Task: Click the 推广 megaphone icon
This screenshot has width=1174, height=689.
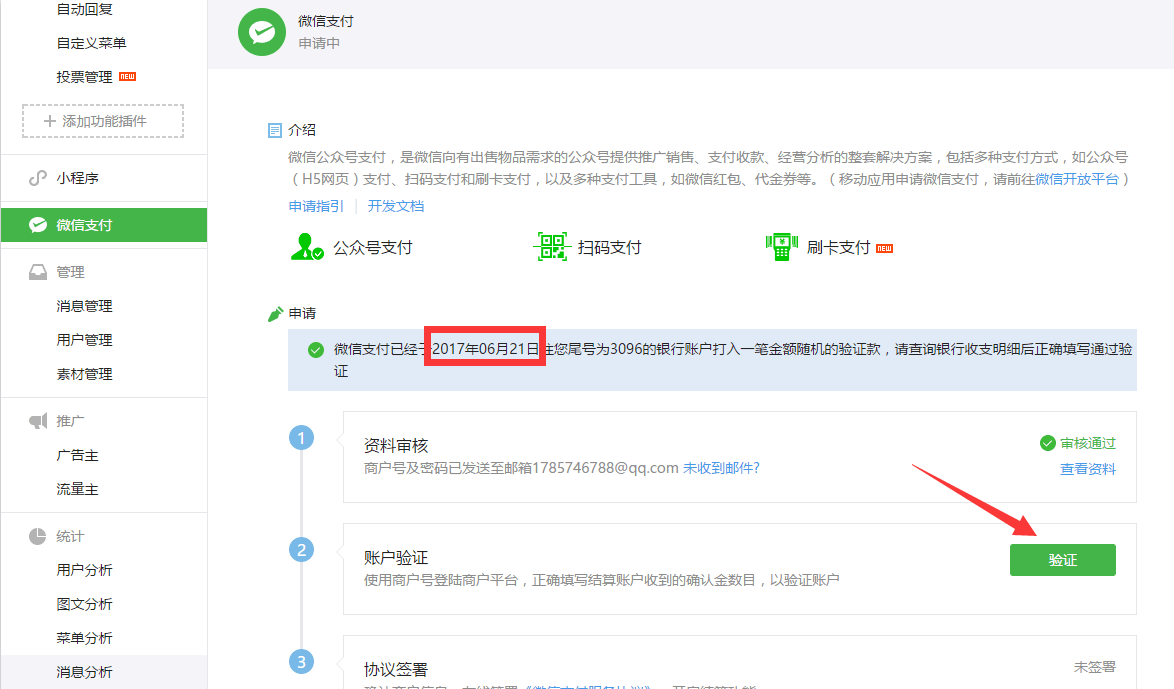Action: coord(37,421)
